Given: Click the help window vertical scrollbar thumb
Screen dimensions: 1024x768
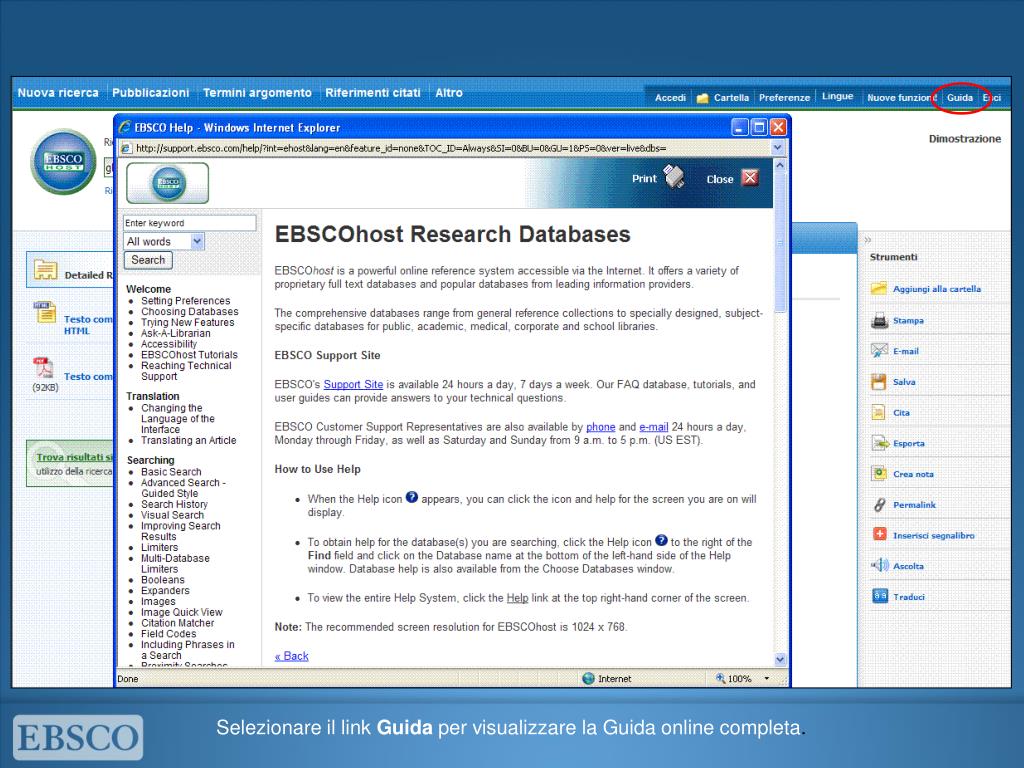Looking at the screenshot, I should click(x=780, y=243).
